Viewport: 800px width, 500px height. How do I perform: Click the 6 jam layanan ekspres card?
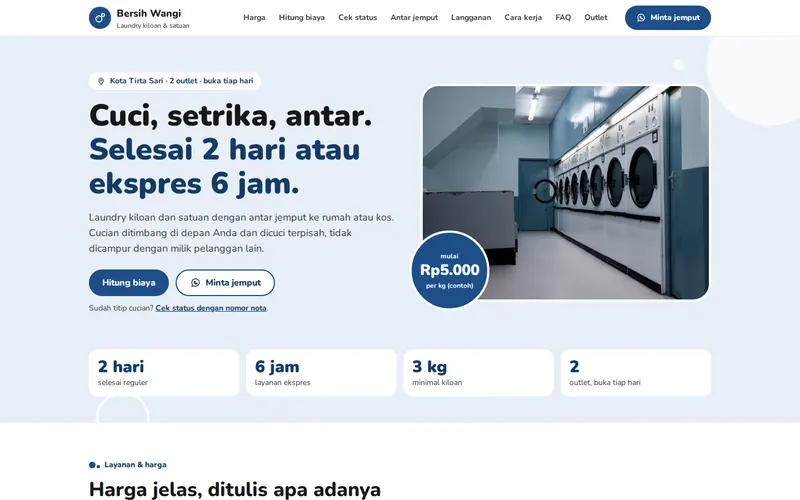(321, 373)
